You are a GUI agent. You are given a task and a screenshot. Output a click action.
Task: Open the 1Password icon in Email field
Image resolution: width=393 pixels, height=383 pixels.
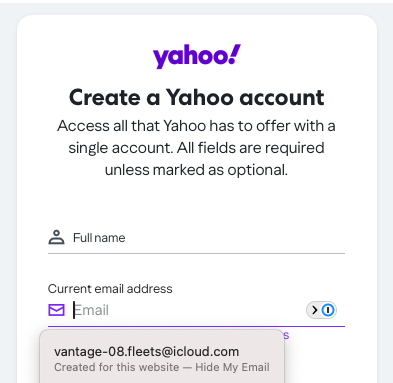click(328, 310)
